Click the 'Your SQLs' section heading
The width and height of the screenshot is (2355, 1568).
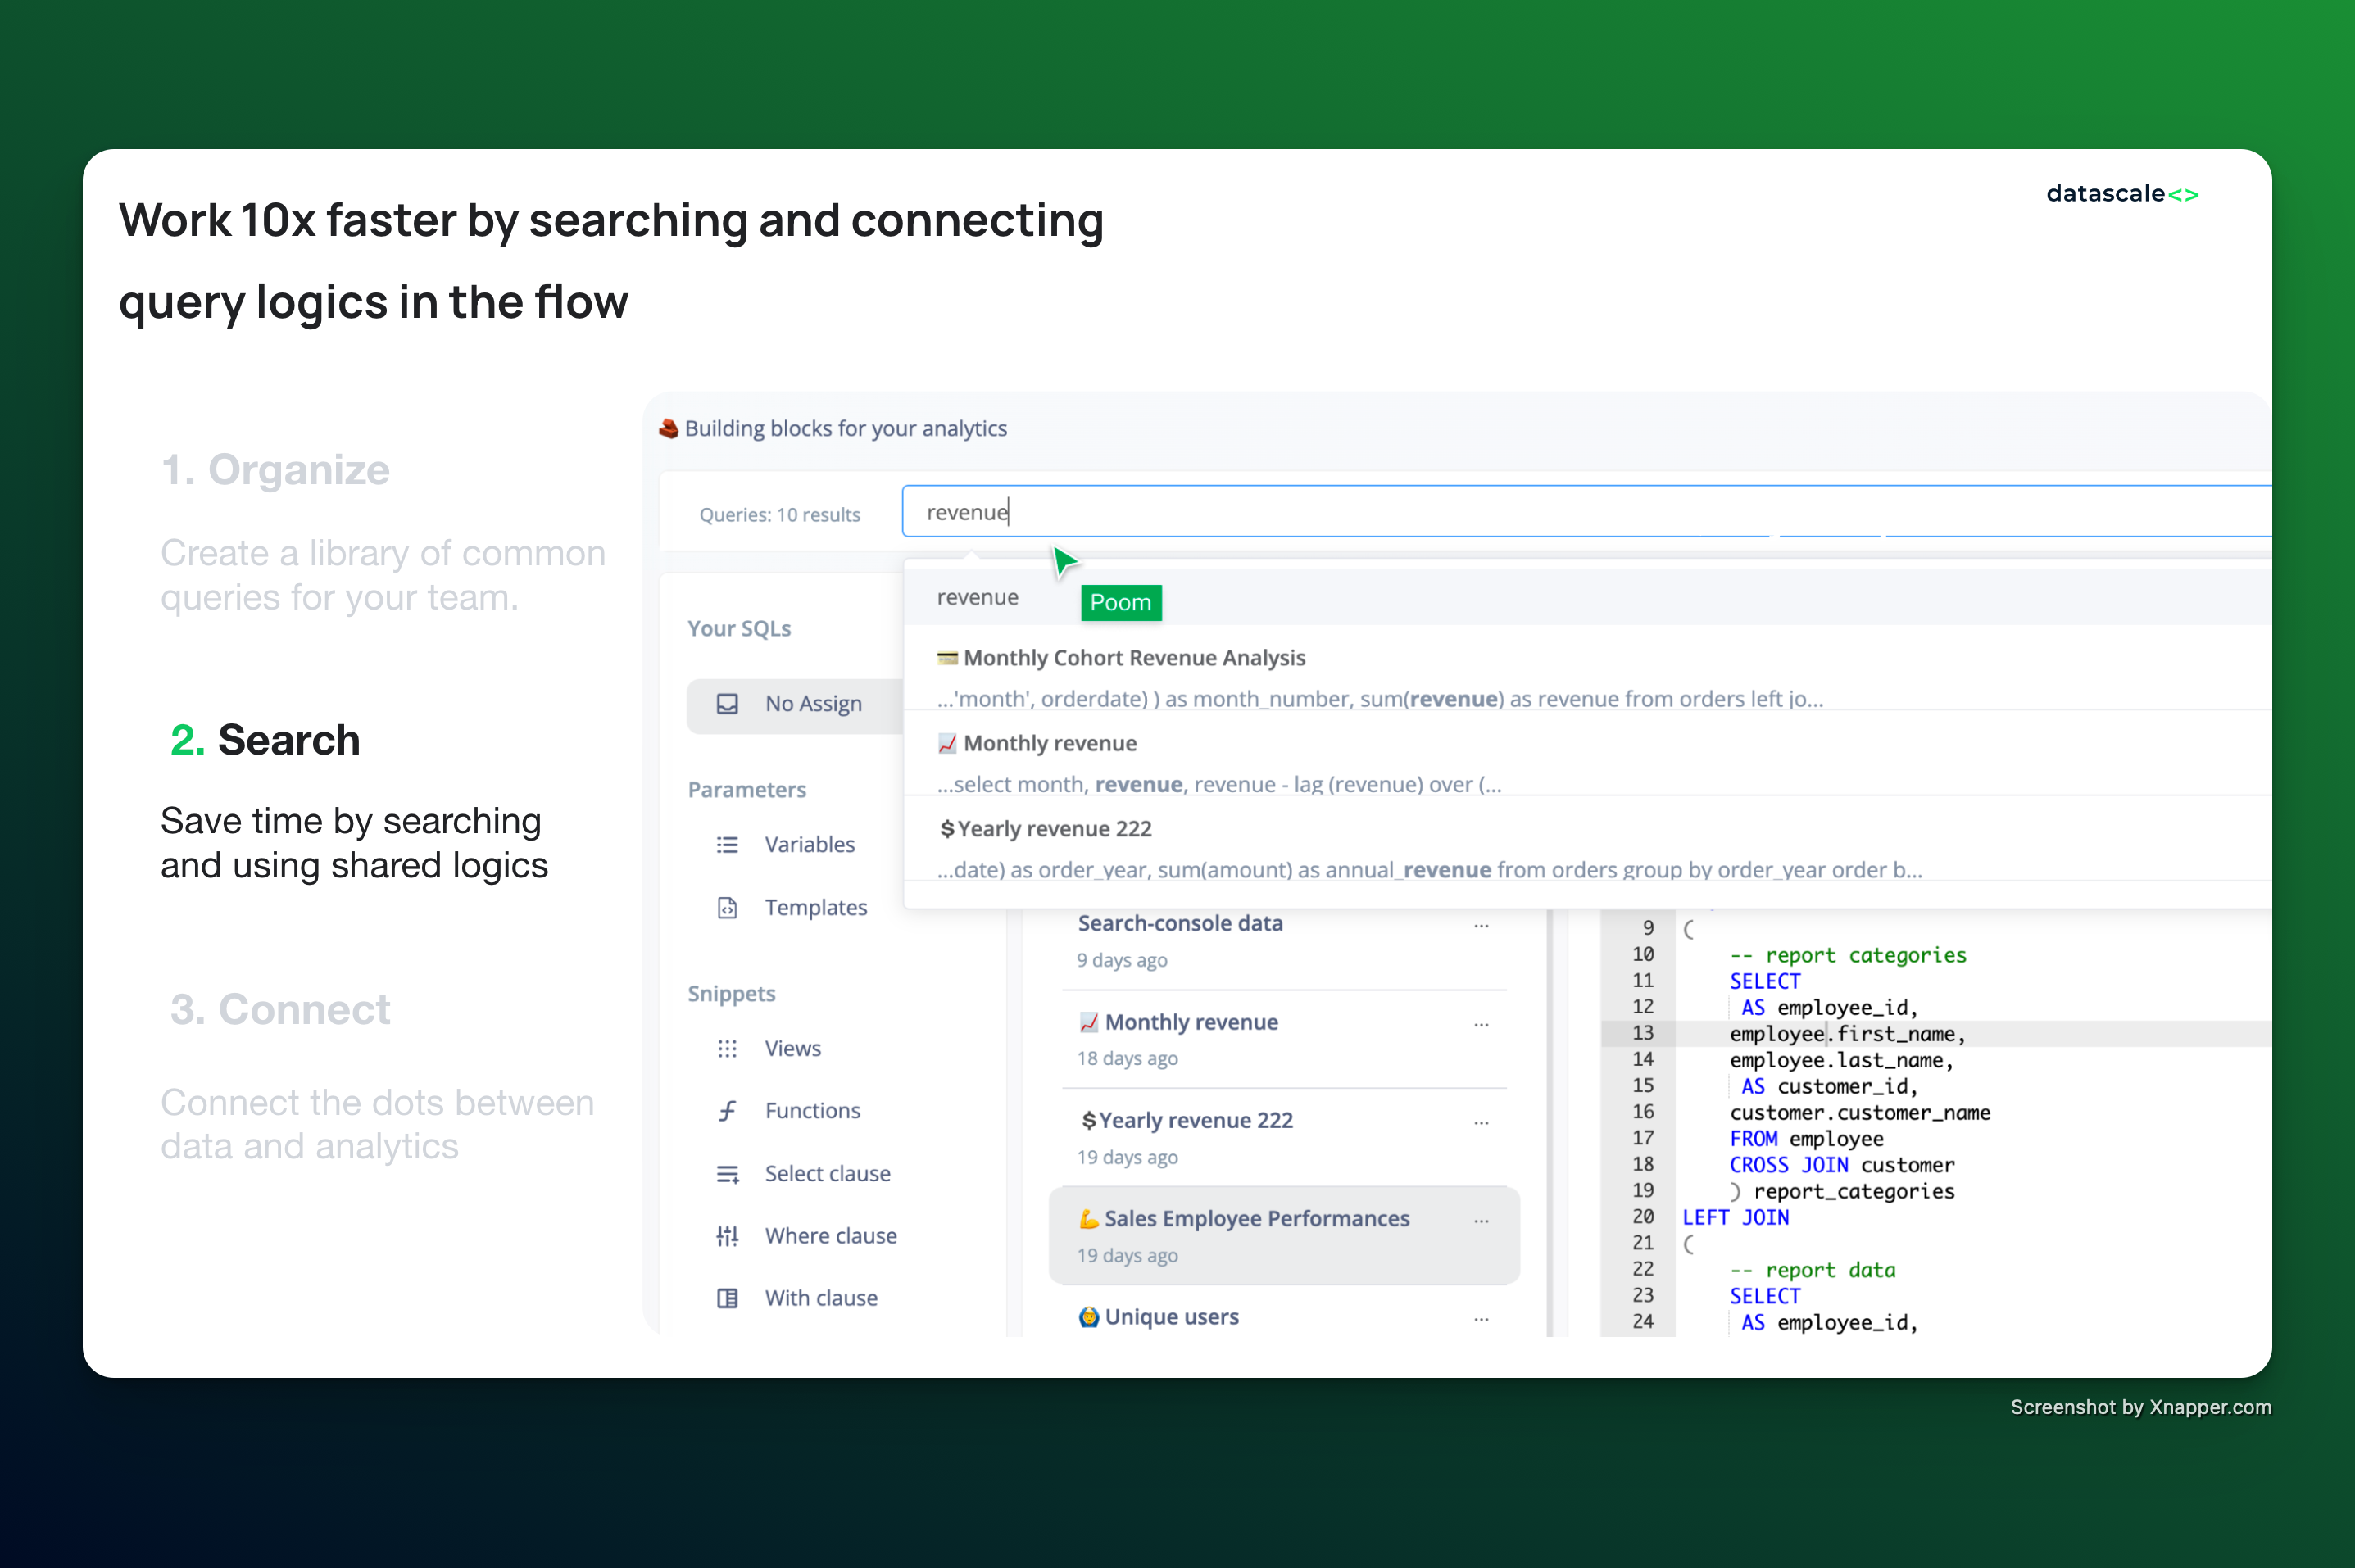tap(739, 629)
